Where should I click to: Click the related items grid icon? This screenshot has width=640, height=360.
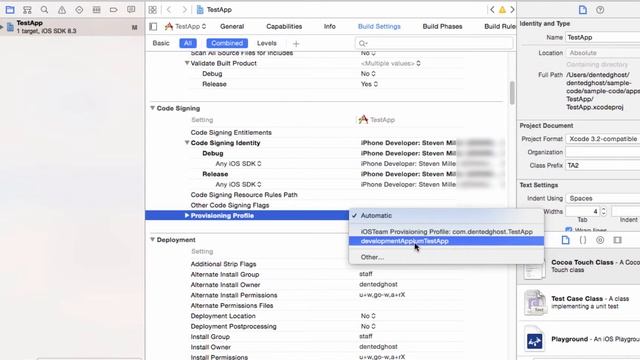(x=152, y=10)
